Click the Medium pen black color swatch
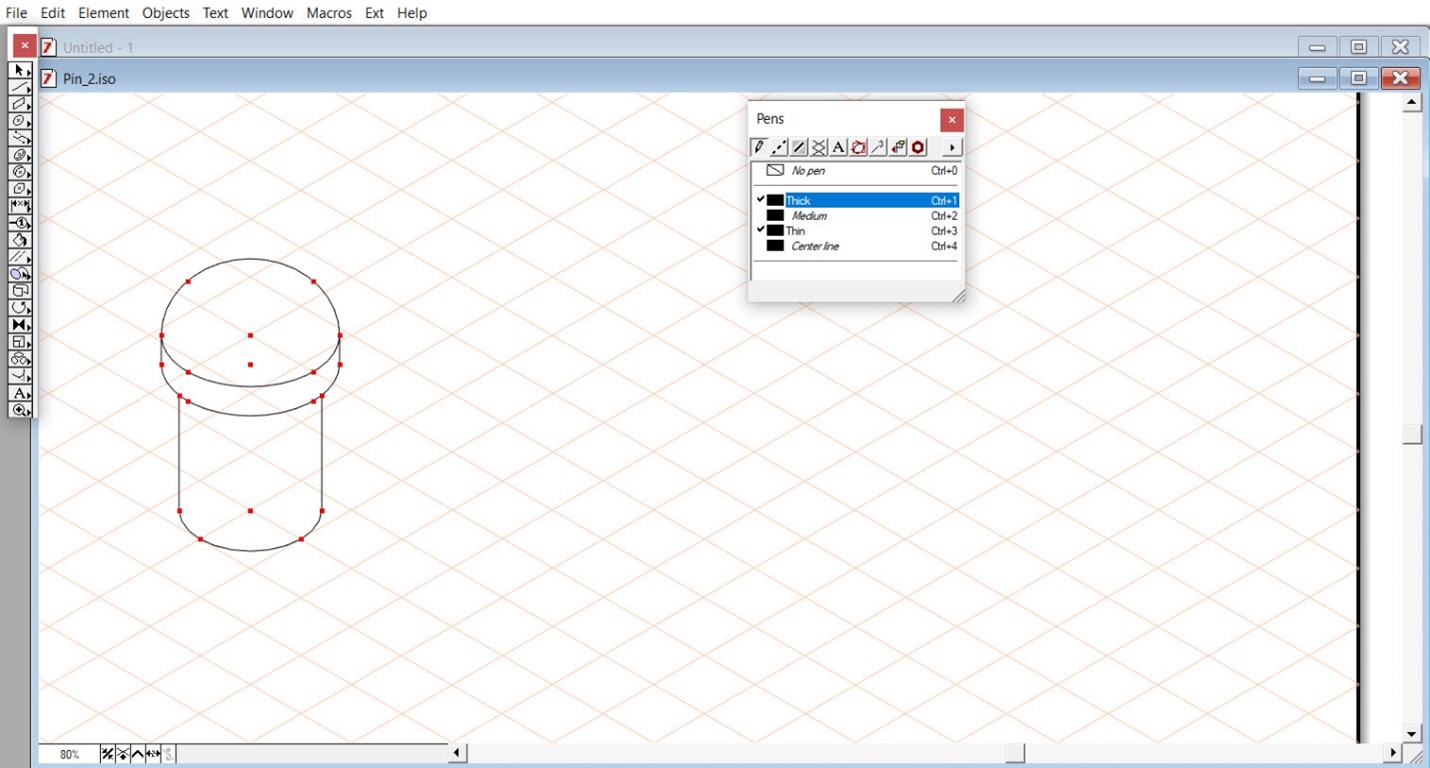The width and height of the screenshot is (1430, 768). [x=775, y=216]
